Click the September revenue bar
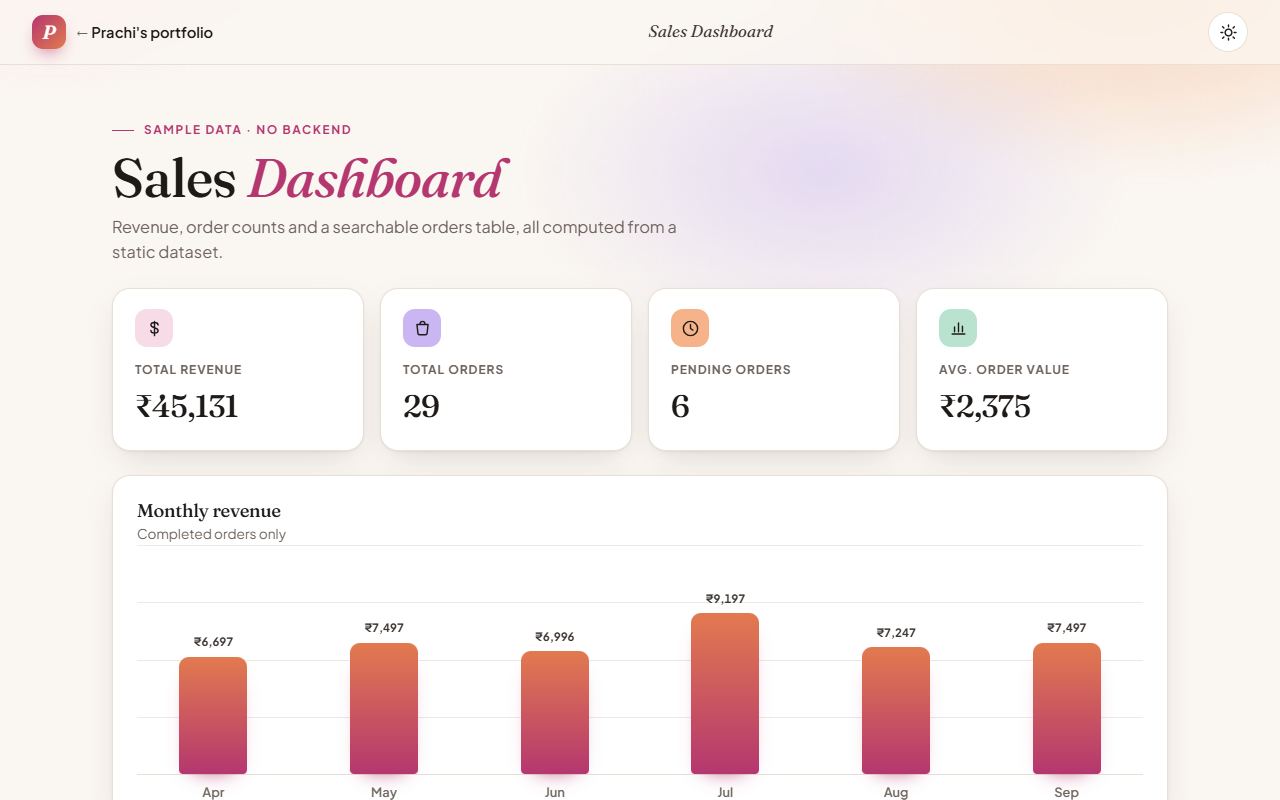This screenshot has height=800, width=1280. point(1067,709)
